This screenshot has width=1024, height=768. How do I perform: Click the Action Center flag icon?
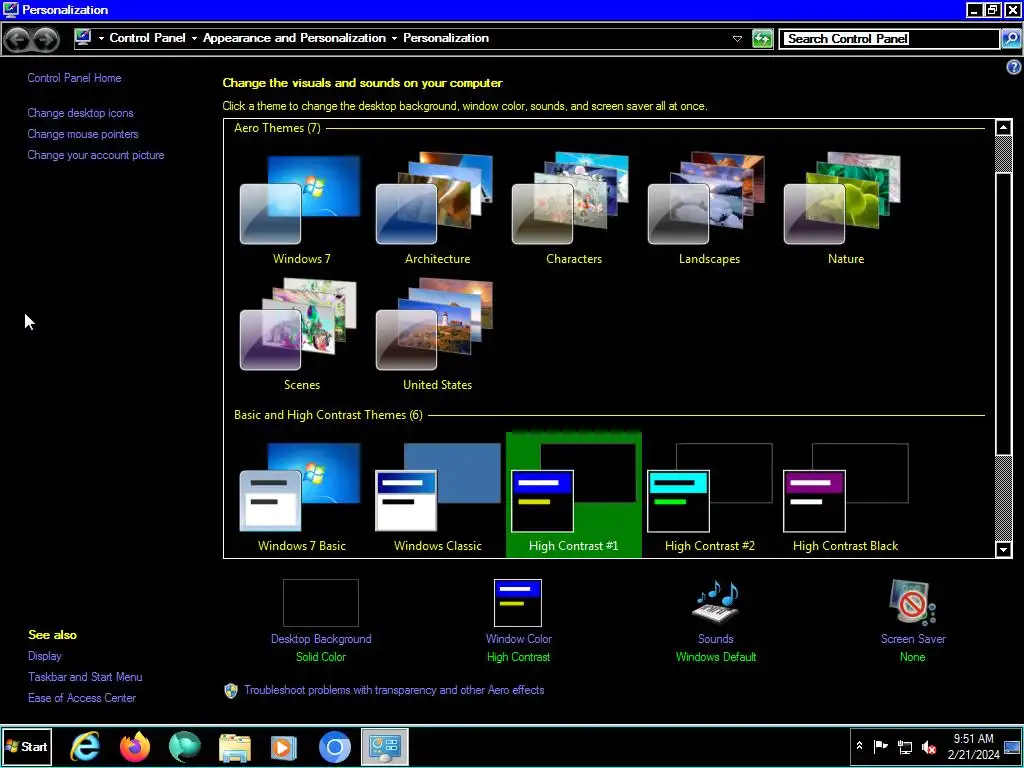[x=880, y=746]
